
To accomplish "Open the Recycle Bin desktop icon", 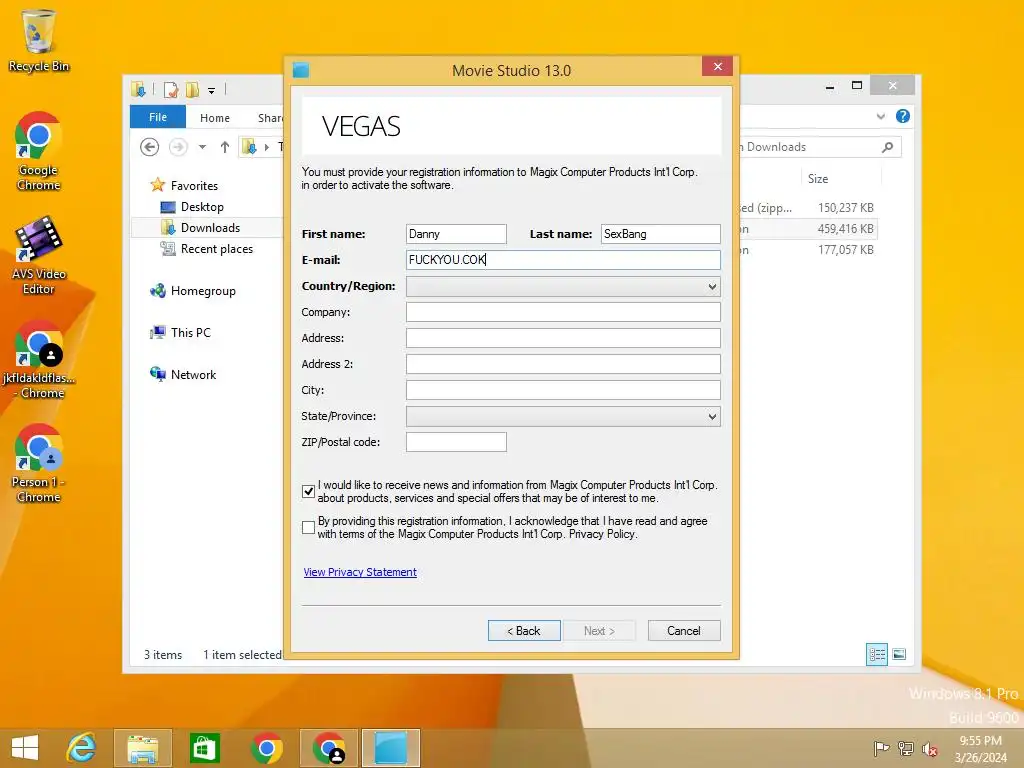I will click(39, 40).
